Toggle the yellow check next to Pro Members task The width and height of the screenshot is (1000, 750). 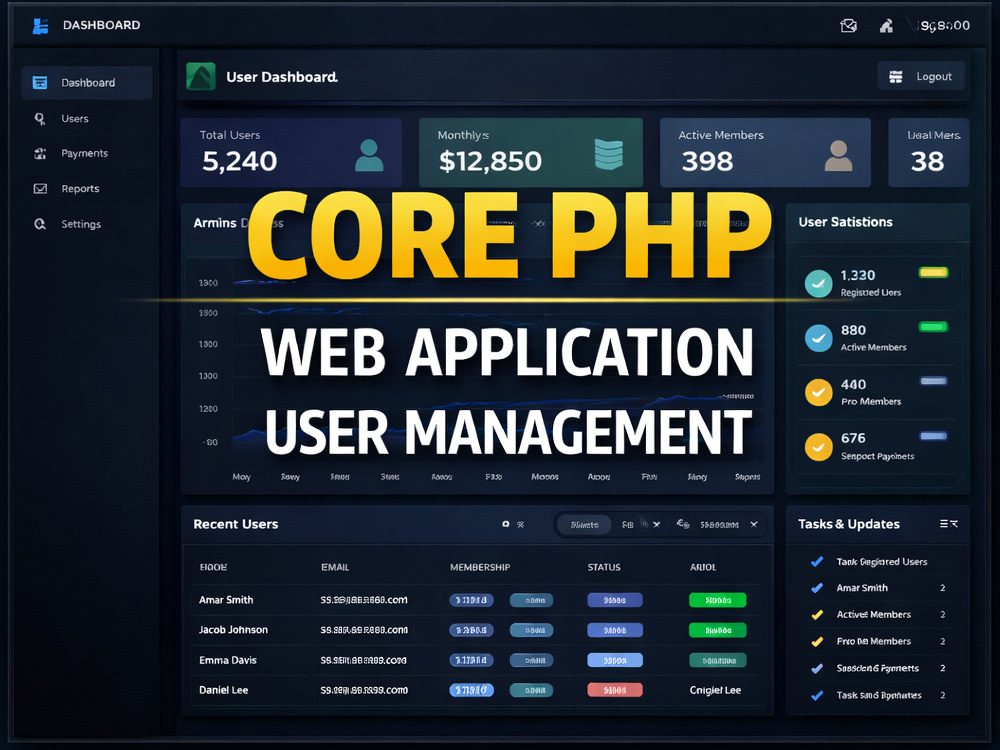point(817,642)
